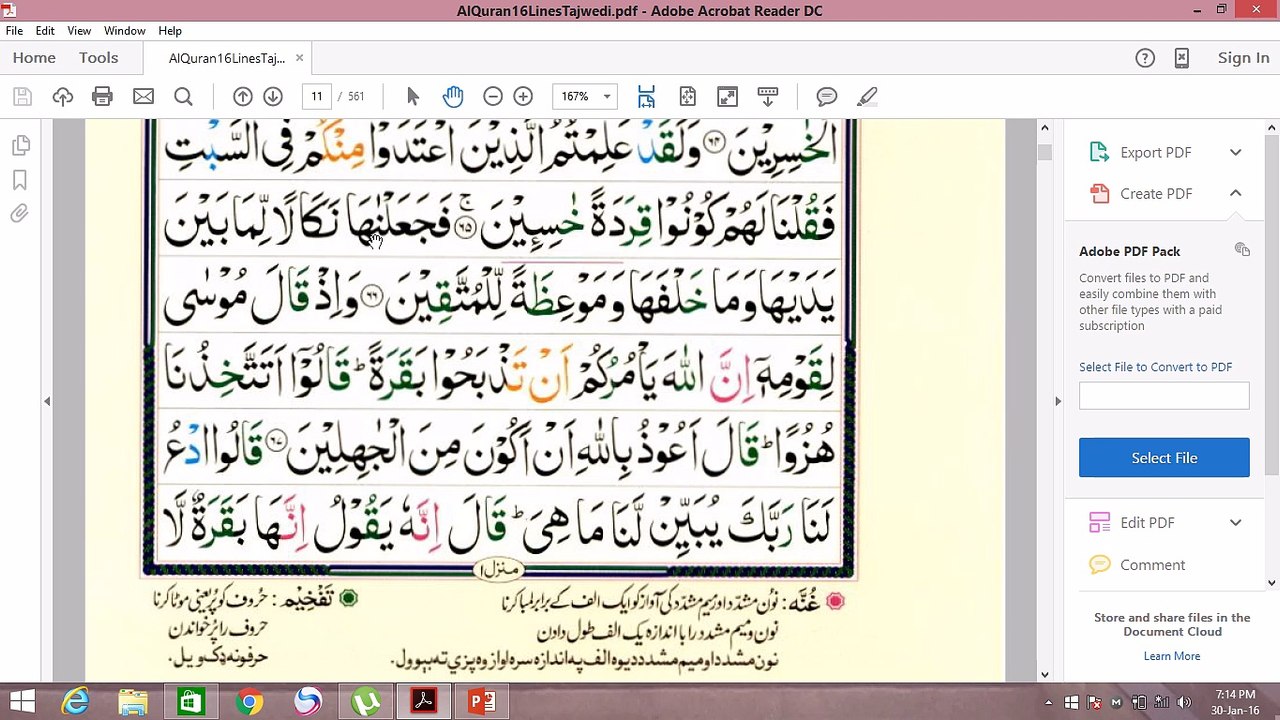Click the Select File to Convert field

point(1164,395)
